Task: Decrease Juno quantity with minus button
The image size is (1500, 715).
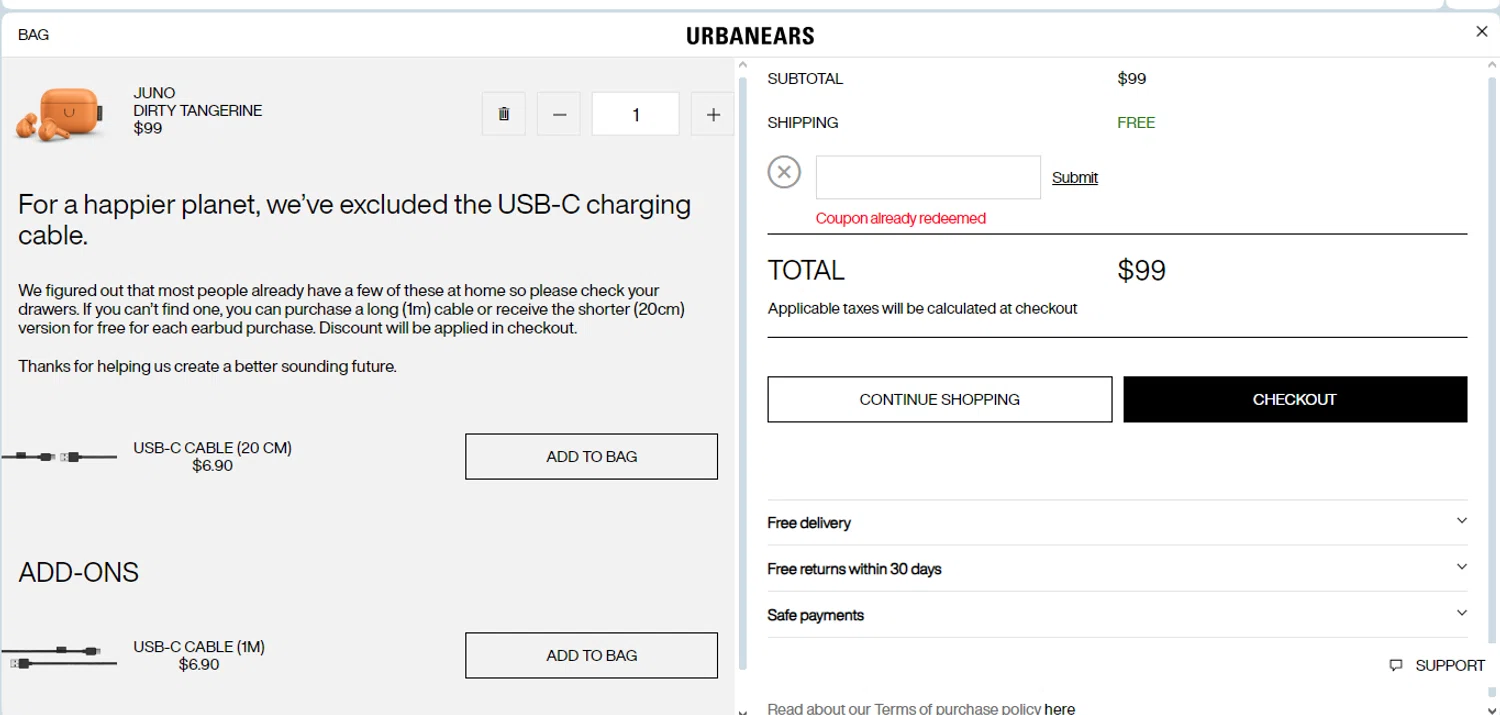Action: coord(559,114)
